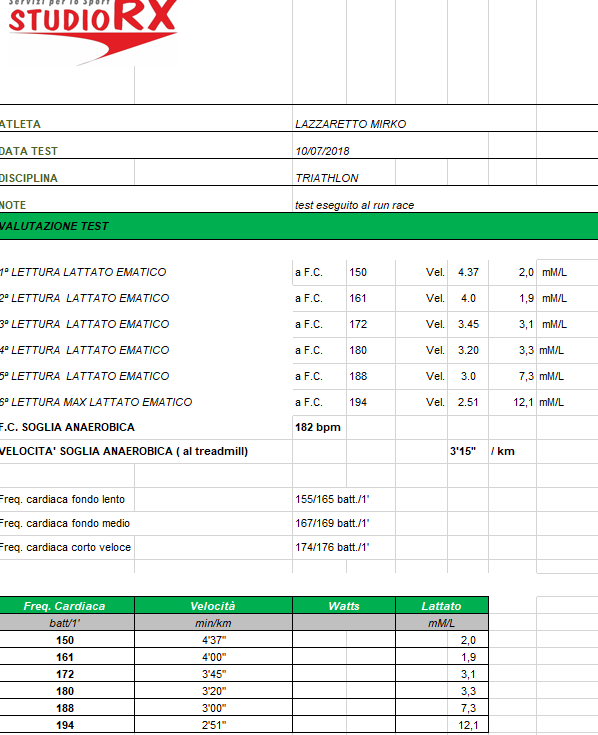Click mM/L unit cell under Lattato header
The width and height of the screenshot is (598, 735).
click(442, 623)
